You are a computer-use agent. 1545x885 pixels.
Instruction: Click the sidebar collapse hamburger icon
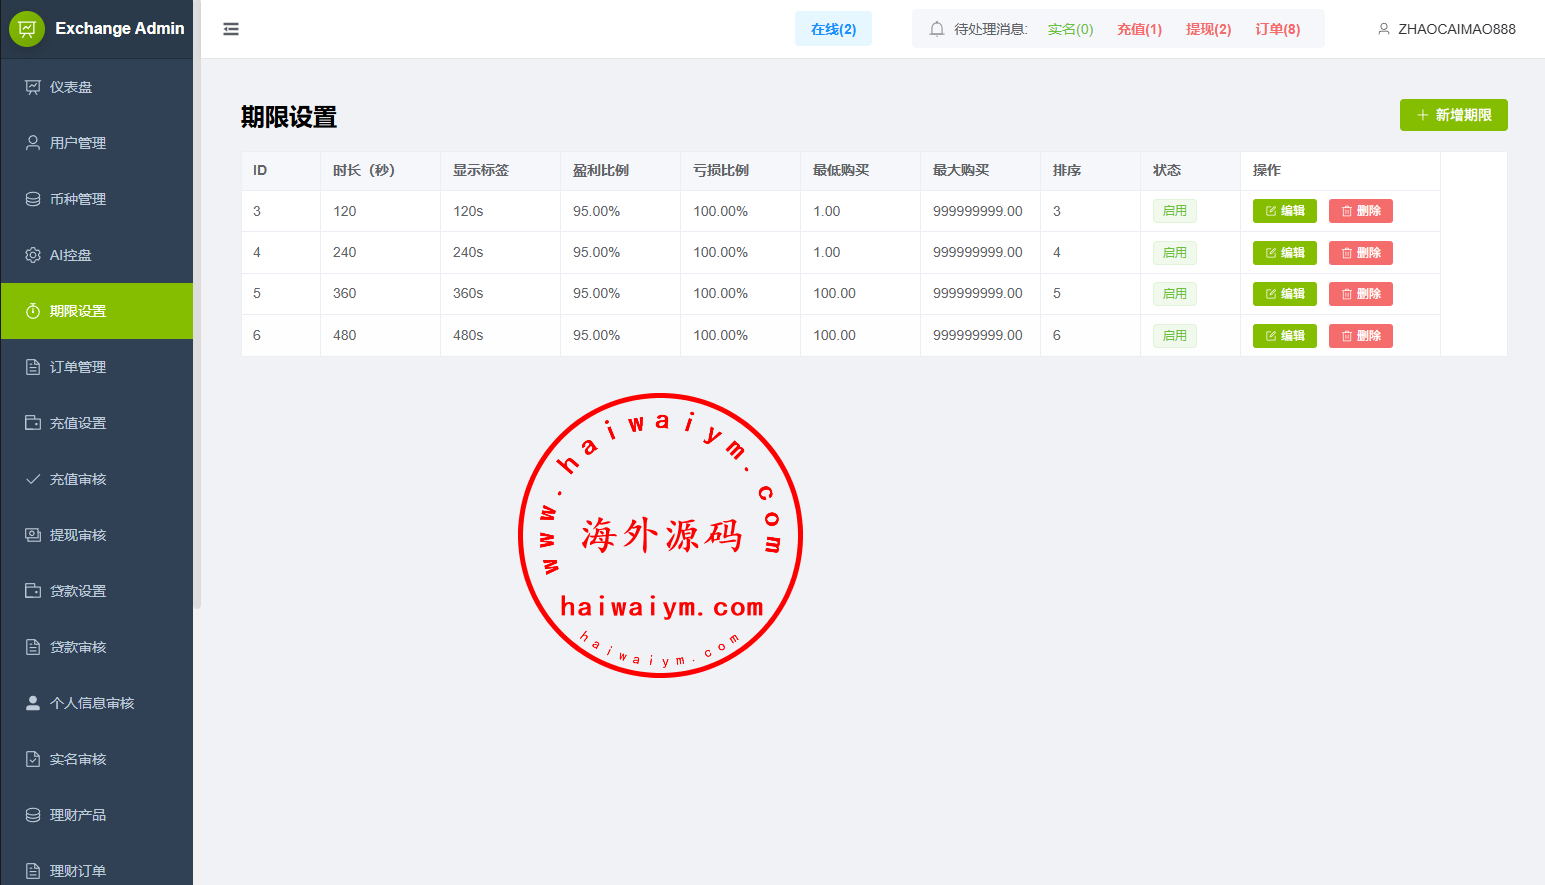(231, 29)
